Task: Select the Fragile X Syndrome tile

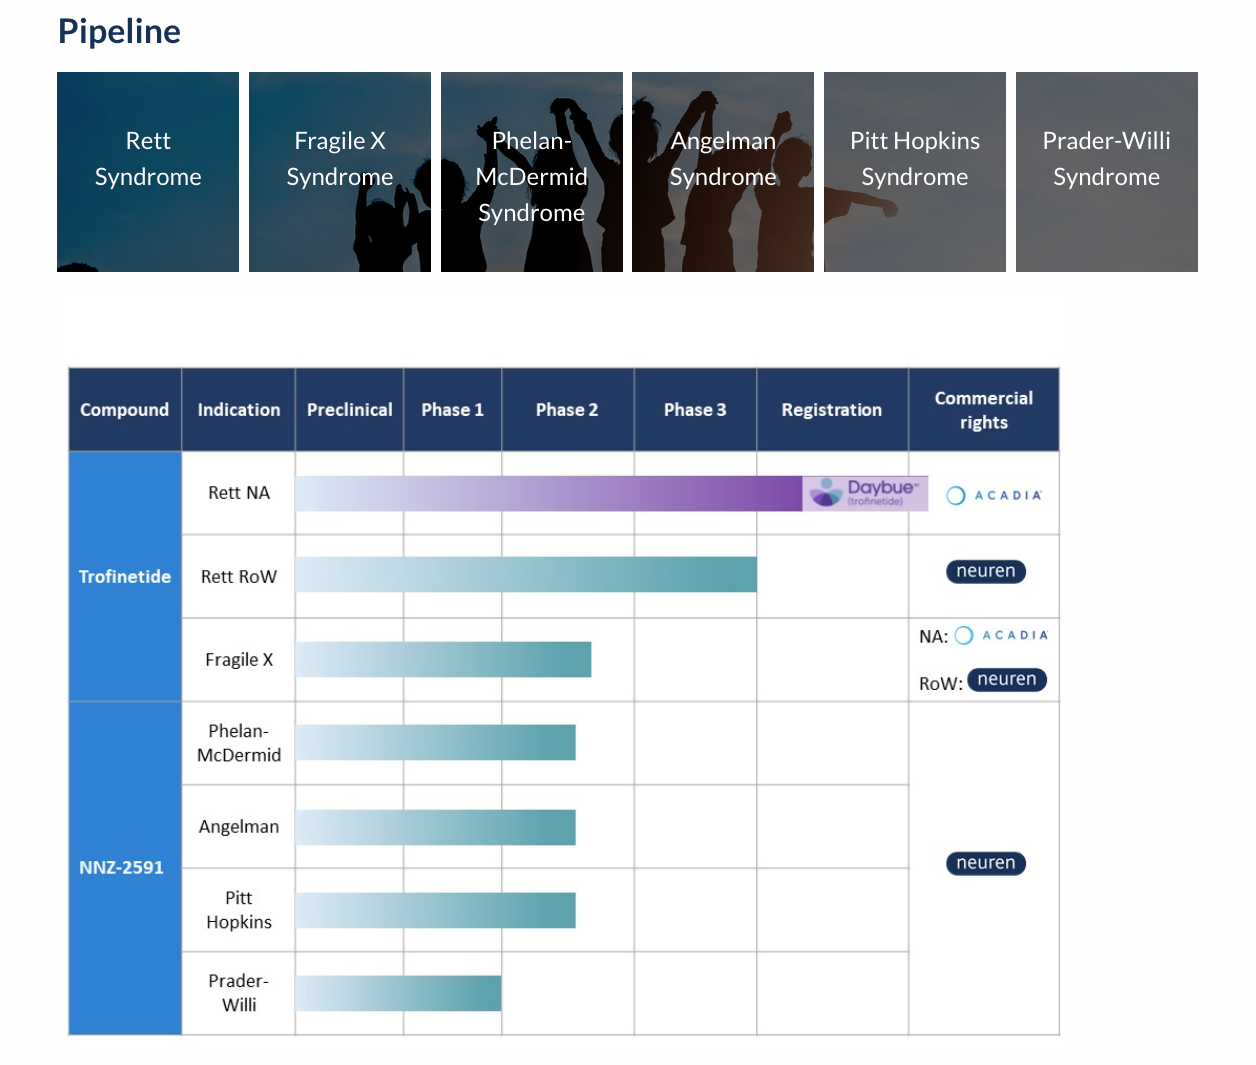Action: (340, 172)
